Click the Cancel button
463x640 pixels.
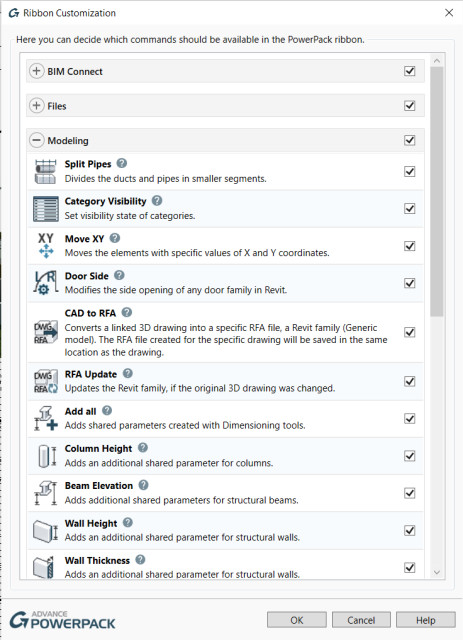(x=361, y=620)
